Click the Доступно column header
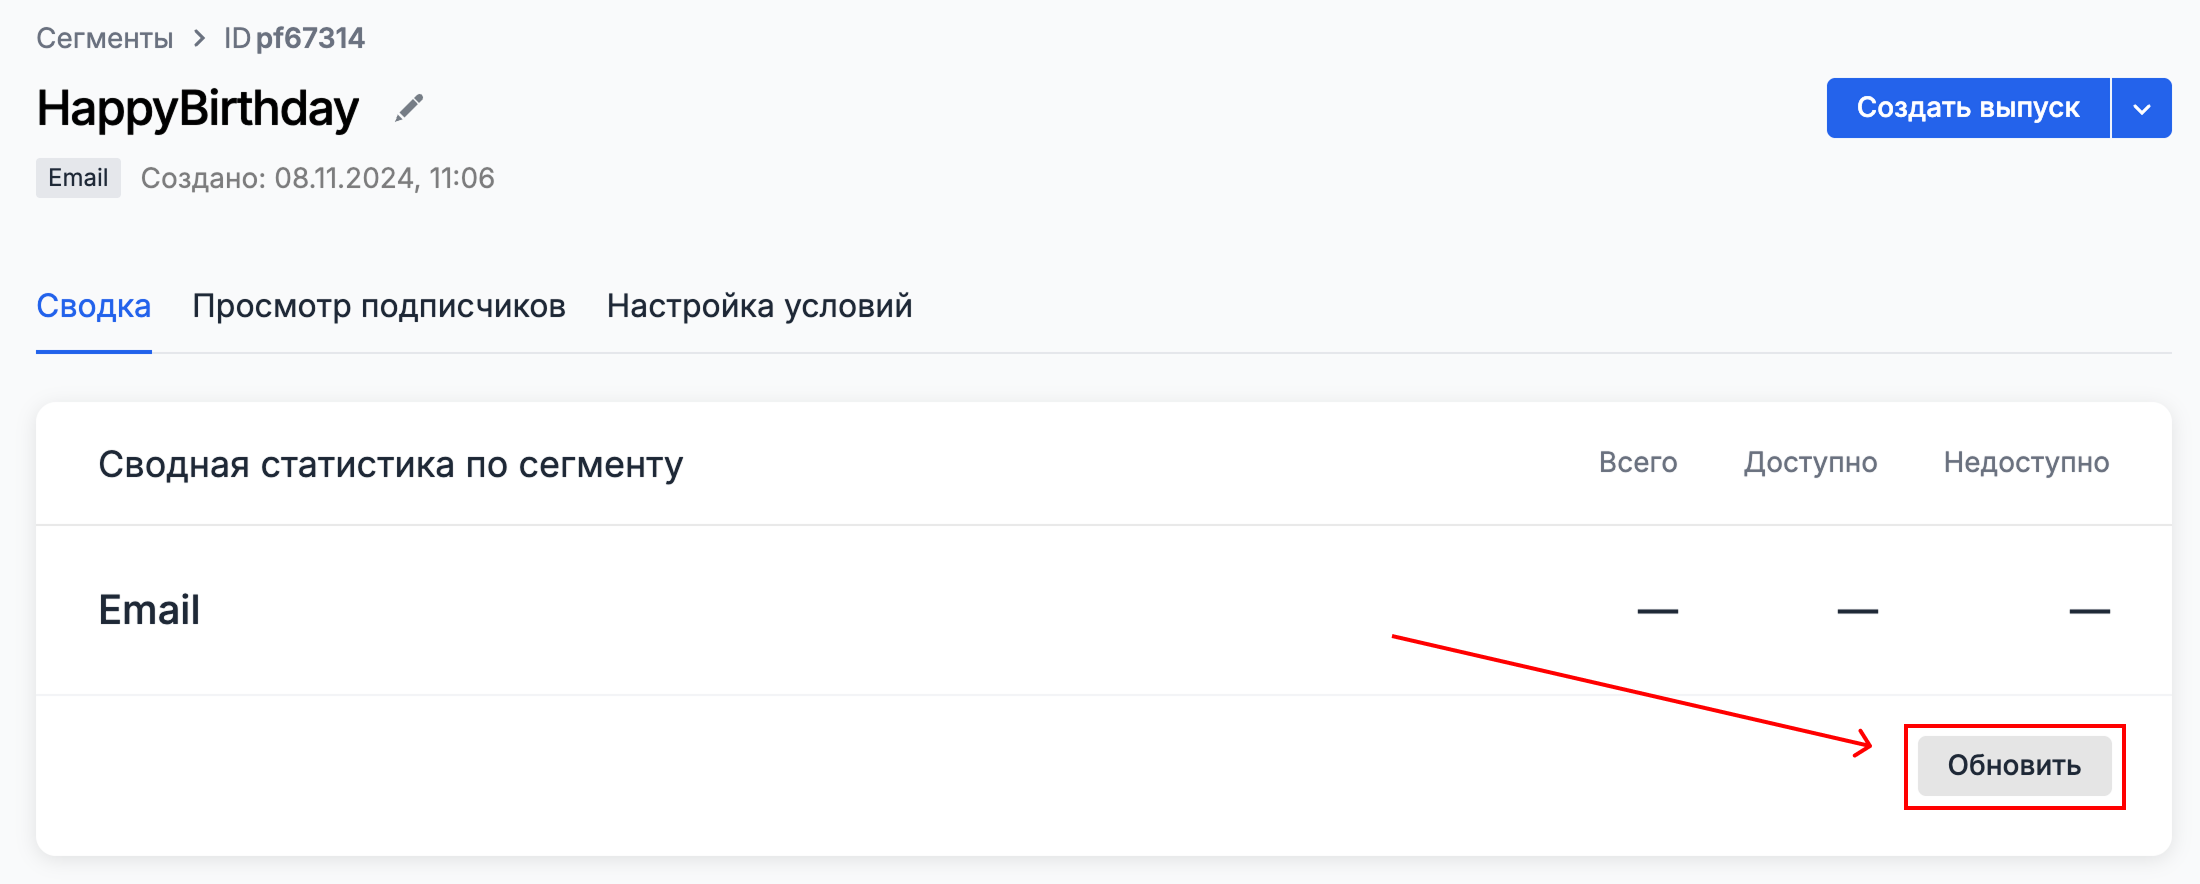2200x884 pixels. (x=1810, y=462)
